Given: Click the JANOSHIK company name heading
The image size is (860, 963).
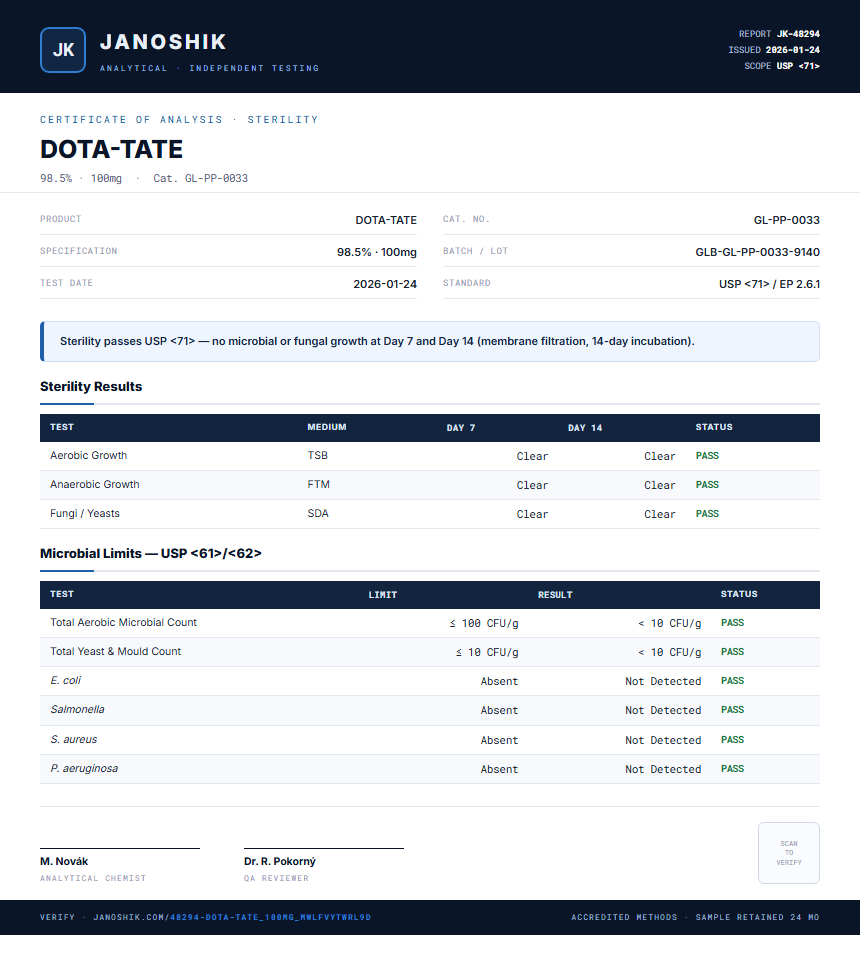Looking at the screenshot, I should point(163,42).
